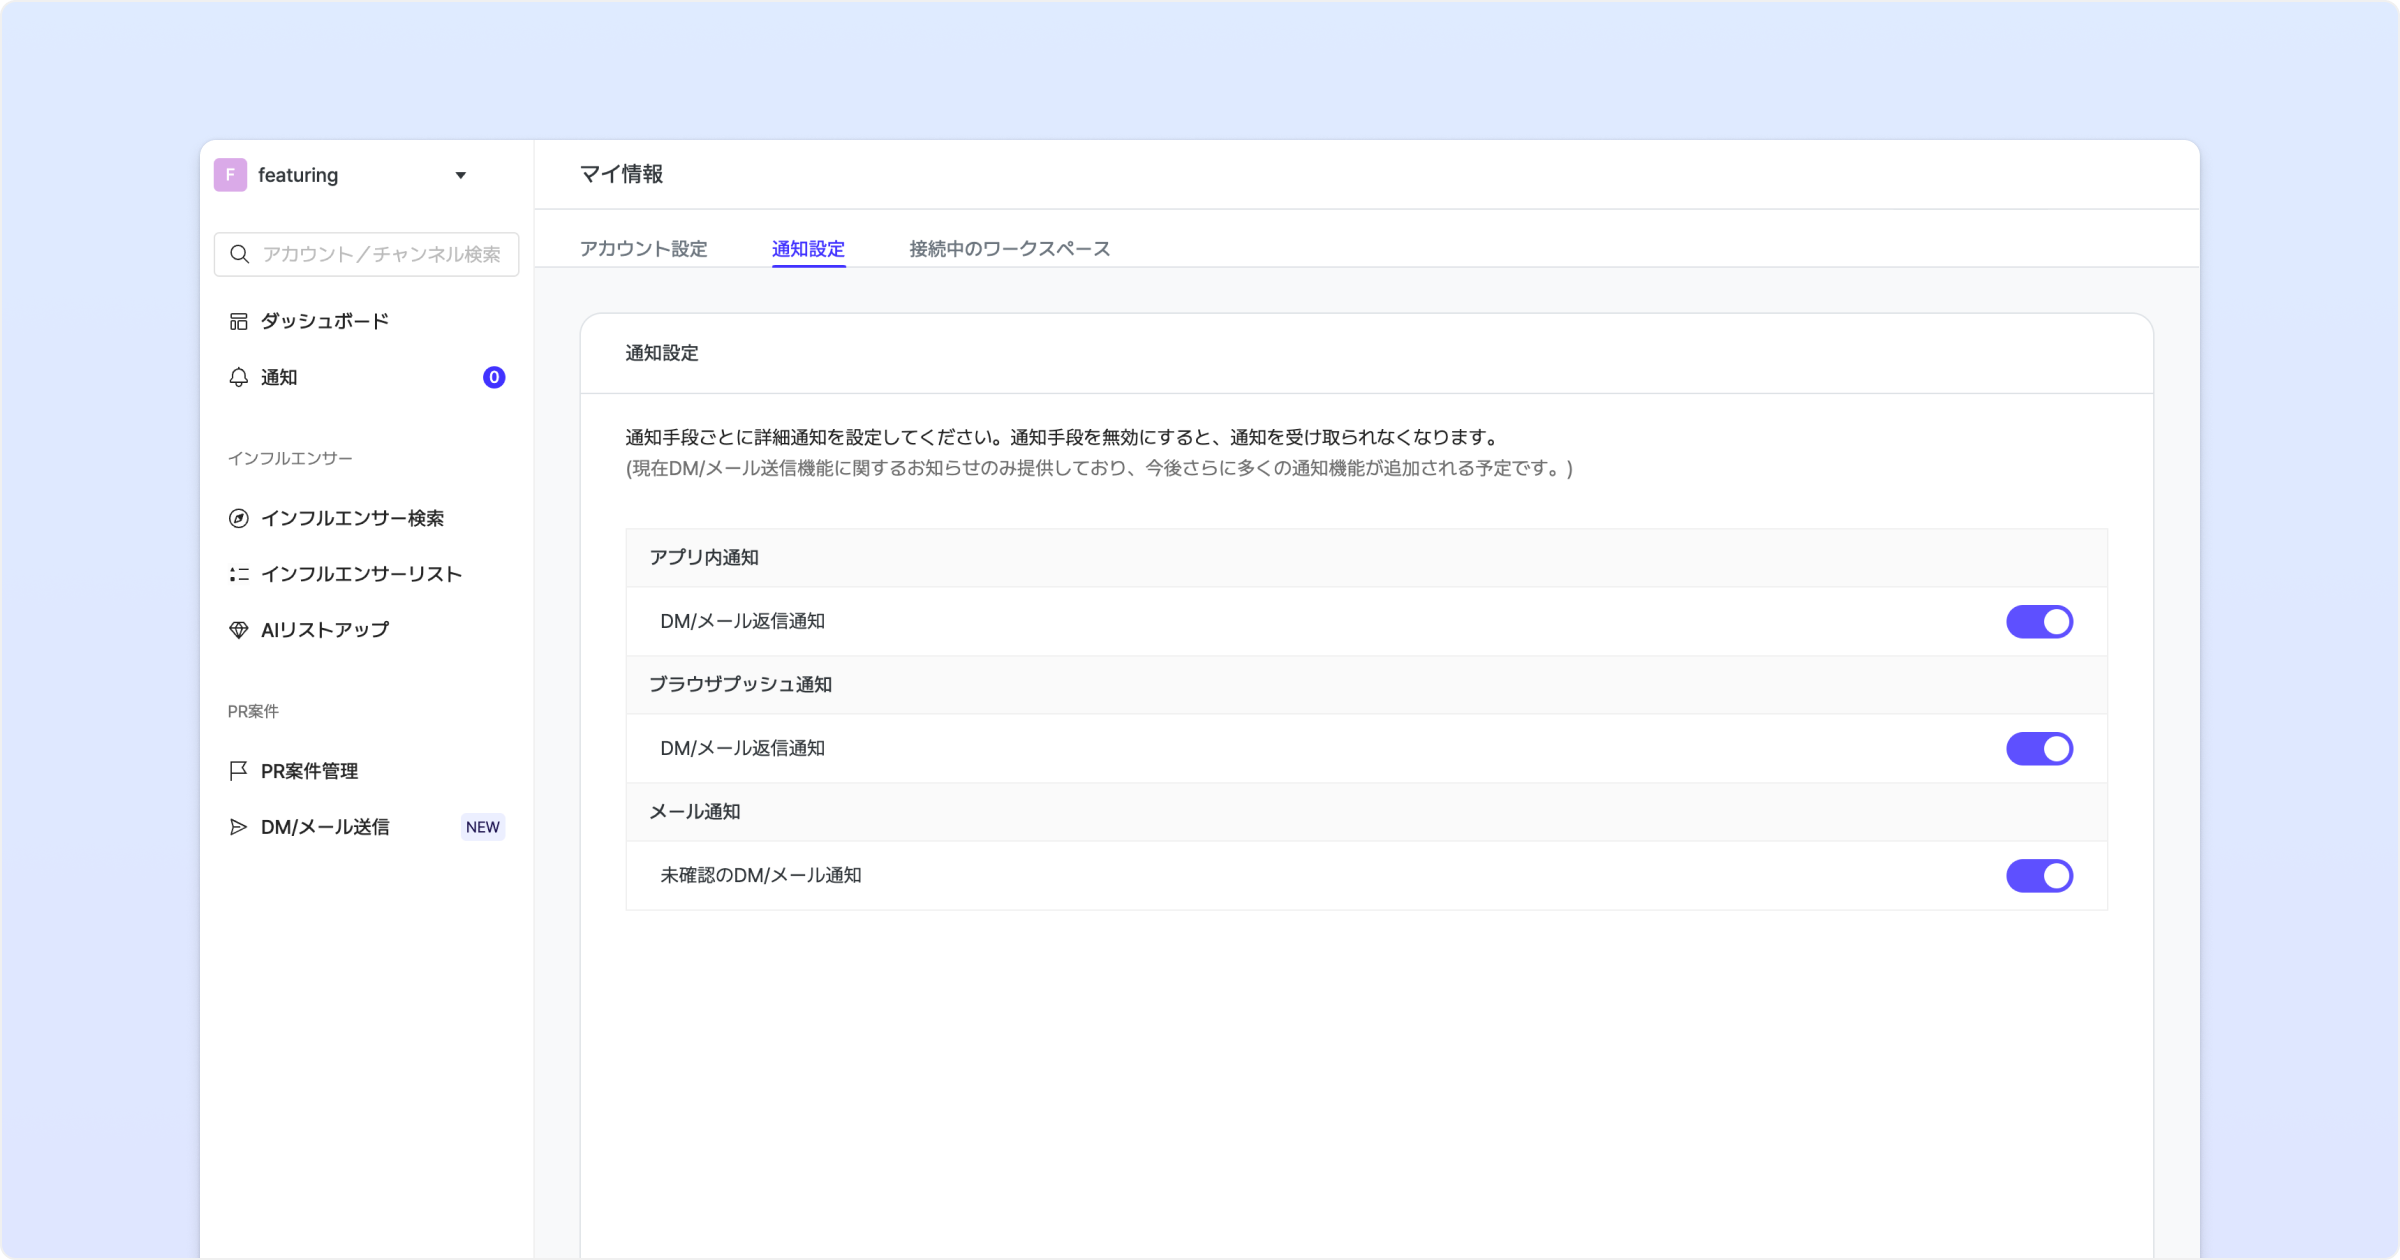Disable in-app DM/メール返信通知 toggle
Screen dimensions: 2400x1260
pos(2039,622)
